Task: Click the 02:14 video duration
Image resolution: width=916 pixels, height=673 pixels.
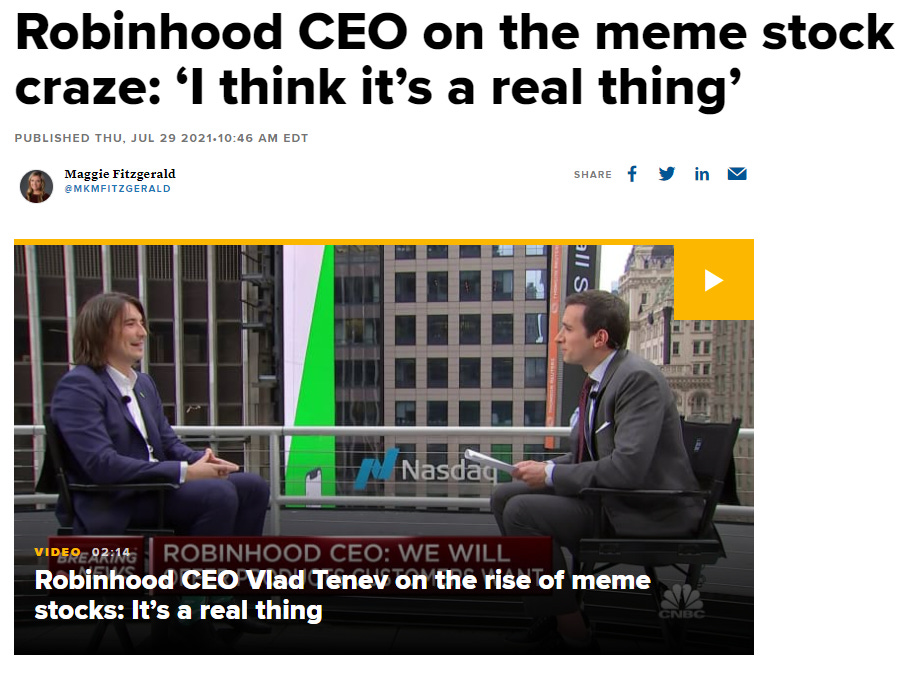Action: [111, 551]
